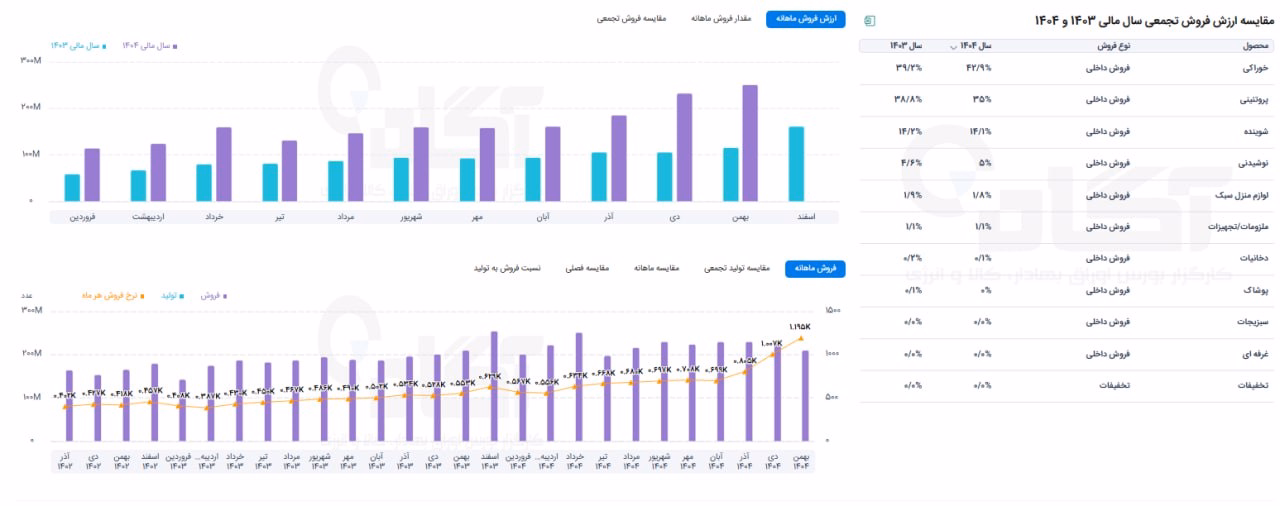The height and width of the screenshot is (506, 1280).
Task: Click the پوشاک product row
Action: click(1066, 291)
